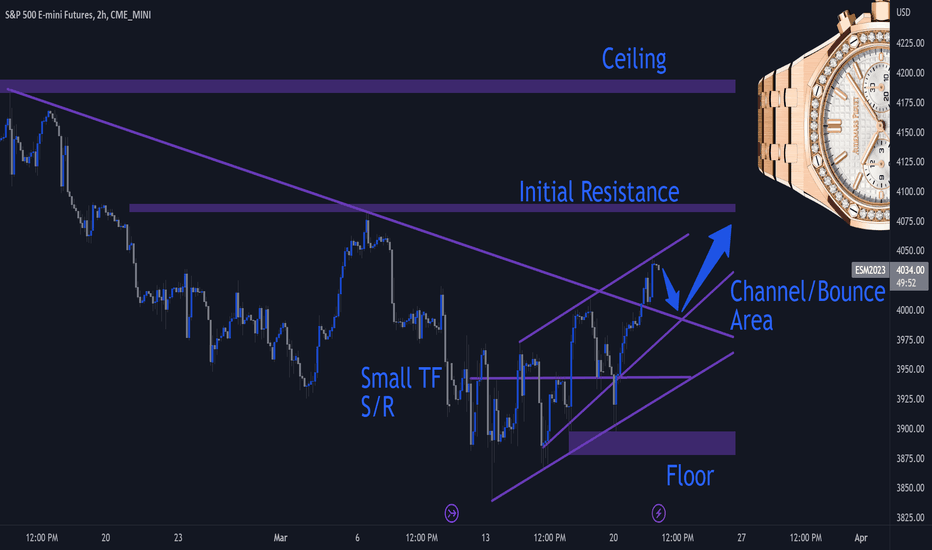Select the purple Ceiling zone rectangle

point(367,86)
